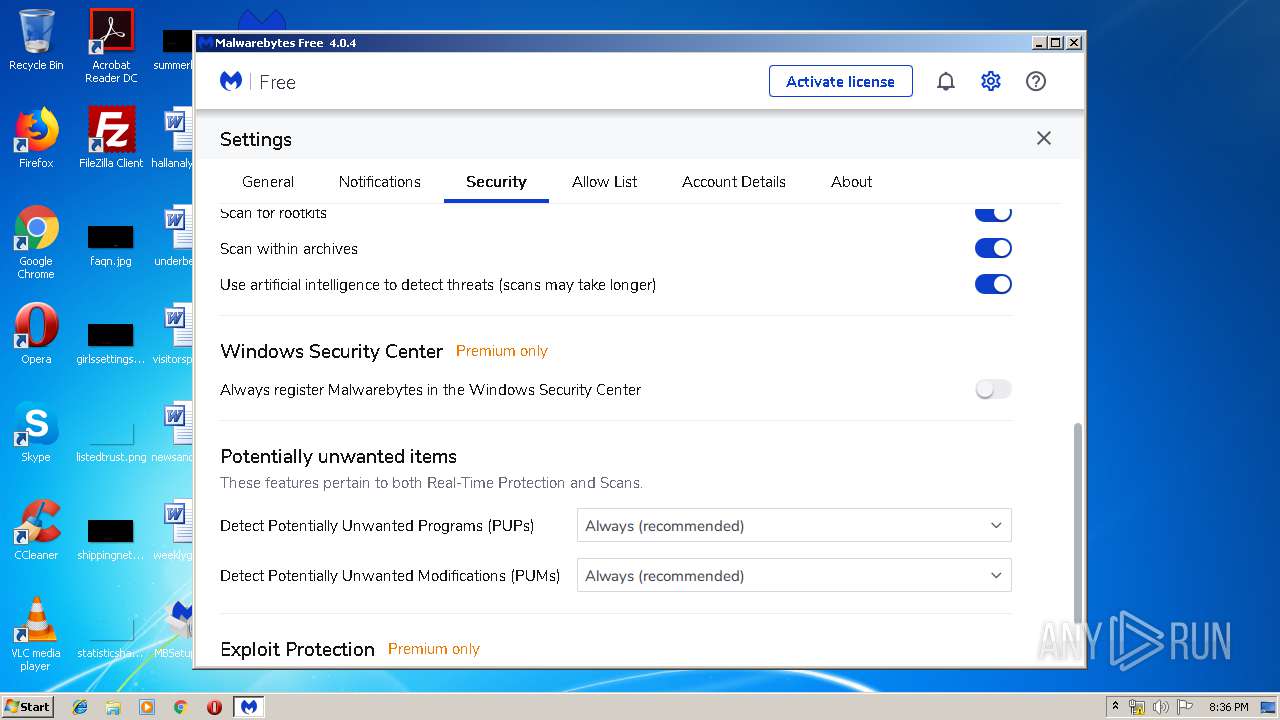Screen dimensions: 1280x720
Task: Click the volume icon in system tray
Action: tap(1160, 707)
